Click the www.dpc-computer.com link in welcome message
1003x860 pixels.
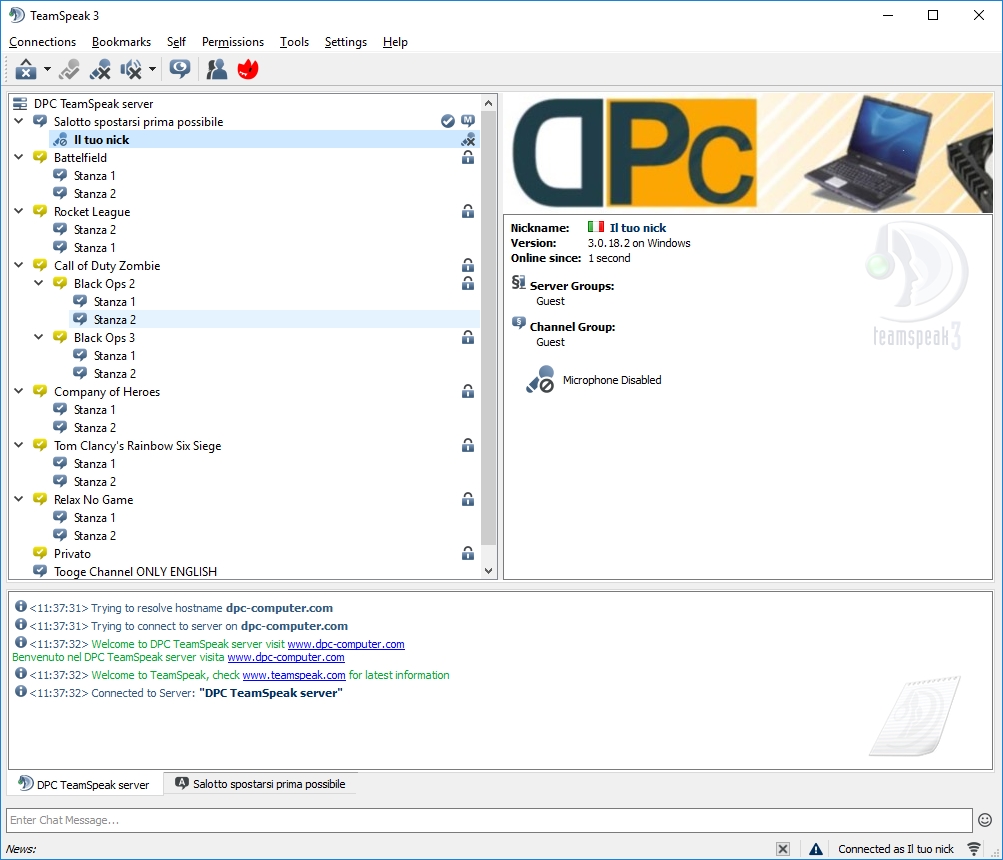click(x=346, y=644)
